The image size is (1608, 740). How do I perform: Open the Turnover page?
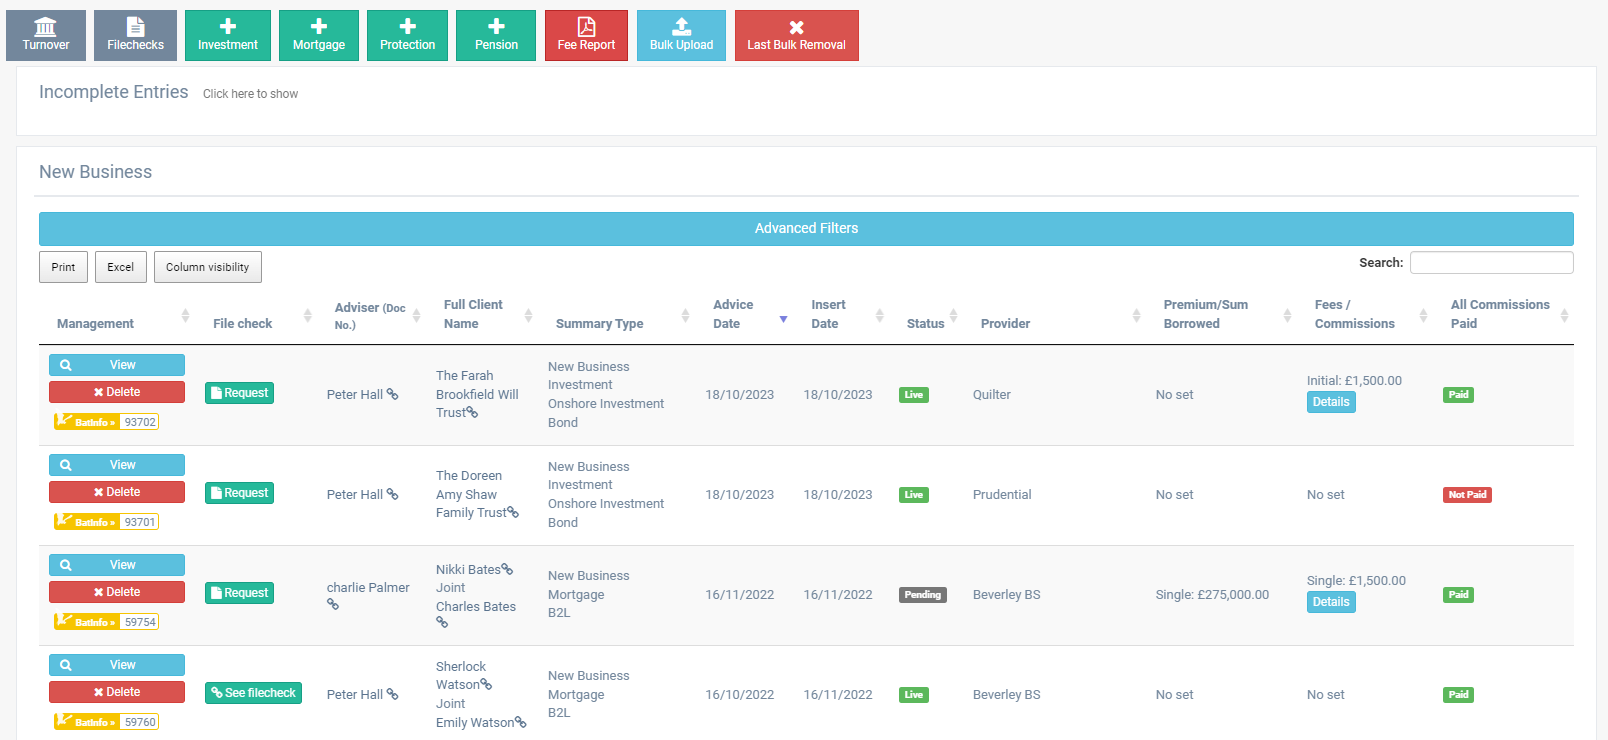pyautogui.click(x=46, y=36)
